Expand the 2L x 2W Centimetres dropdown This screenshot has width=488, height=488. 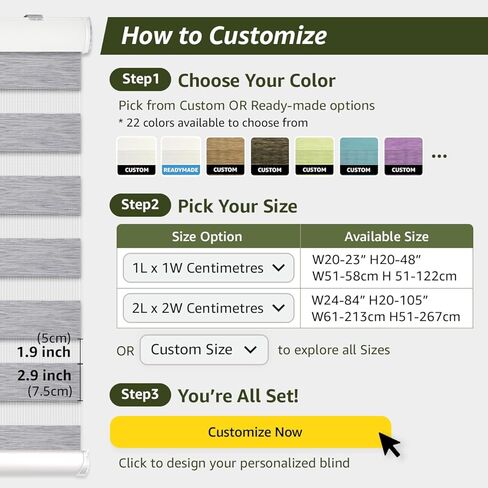(x=208, y=308)
